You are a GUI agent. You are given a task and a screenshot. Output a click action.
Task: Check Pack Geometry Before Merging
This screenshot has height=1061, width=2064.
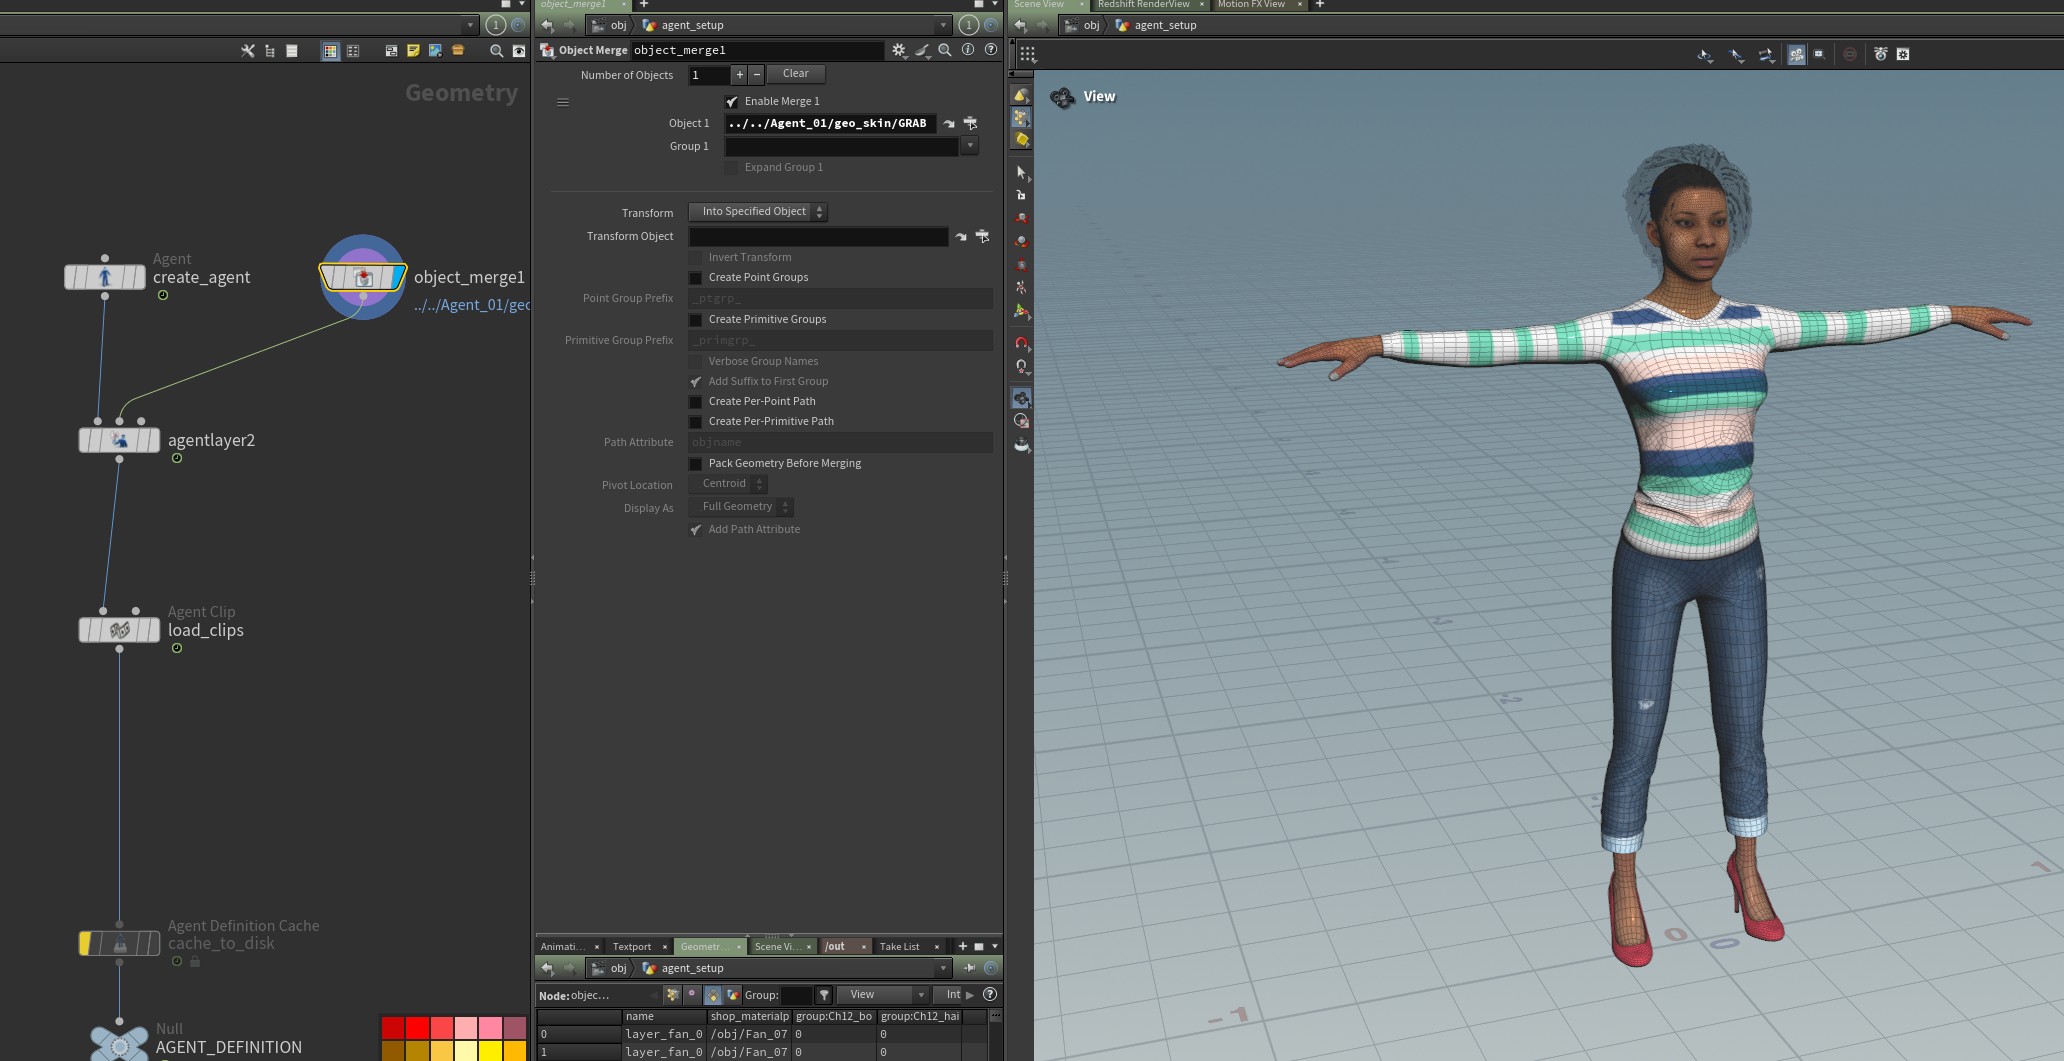pos(696,464)
